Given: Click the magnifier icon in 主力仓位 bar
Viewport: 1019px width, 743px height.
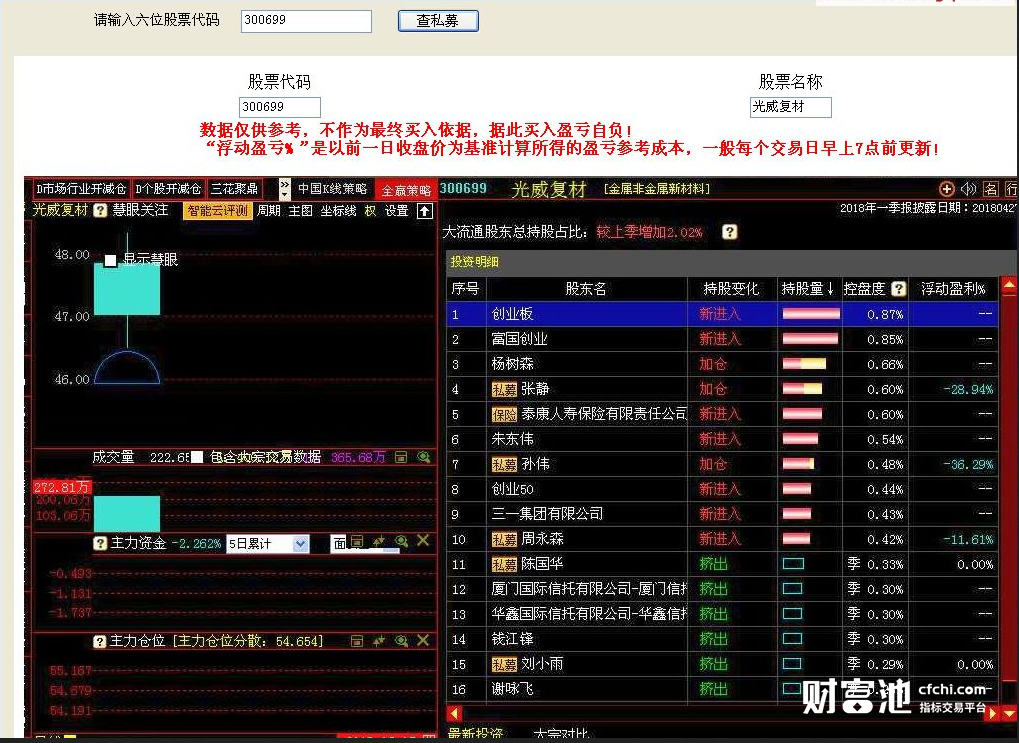Looking at the screenshot, I should pyautogui.click(x=402, y=641).
